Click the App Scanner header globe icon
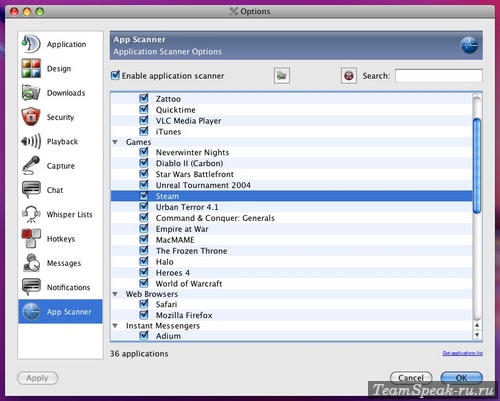 point(469,45)
